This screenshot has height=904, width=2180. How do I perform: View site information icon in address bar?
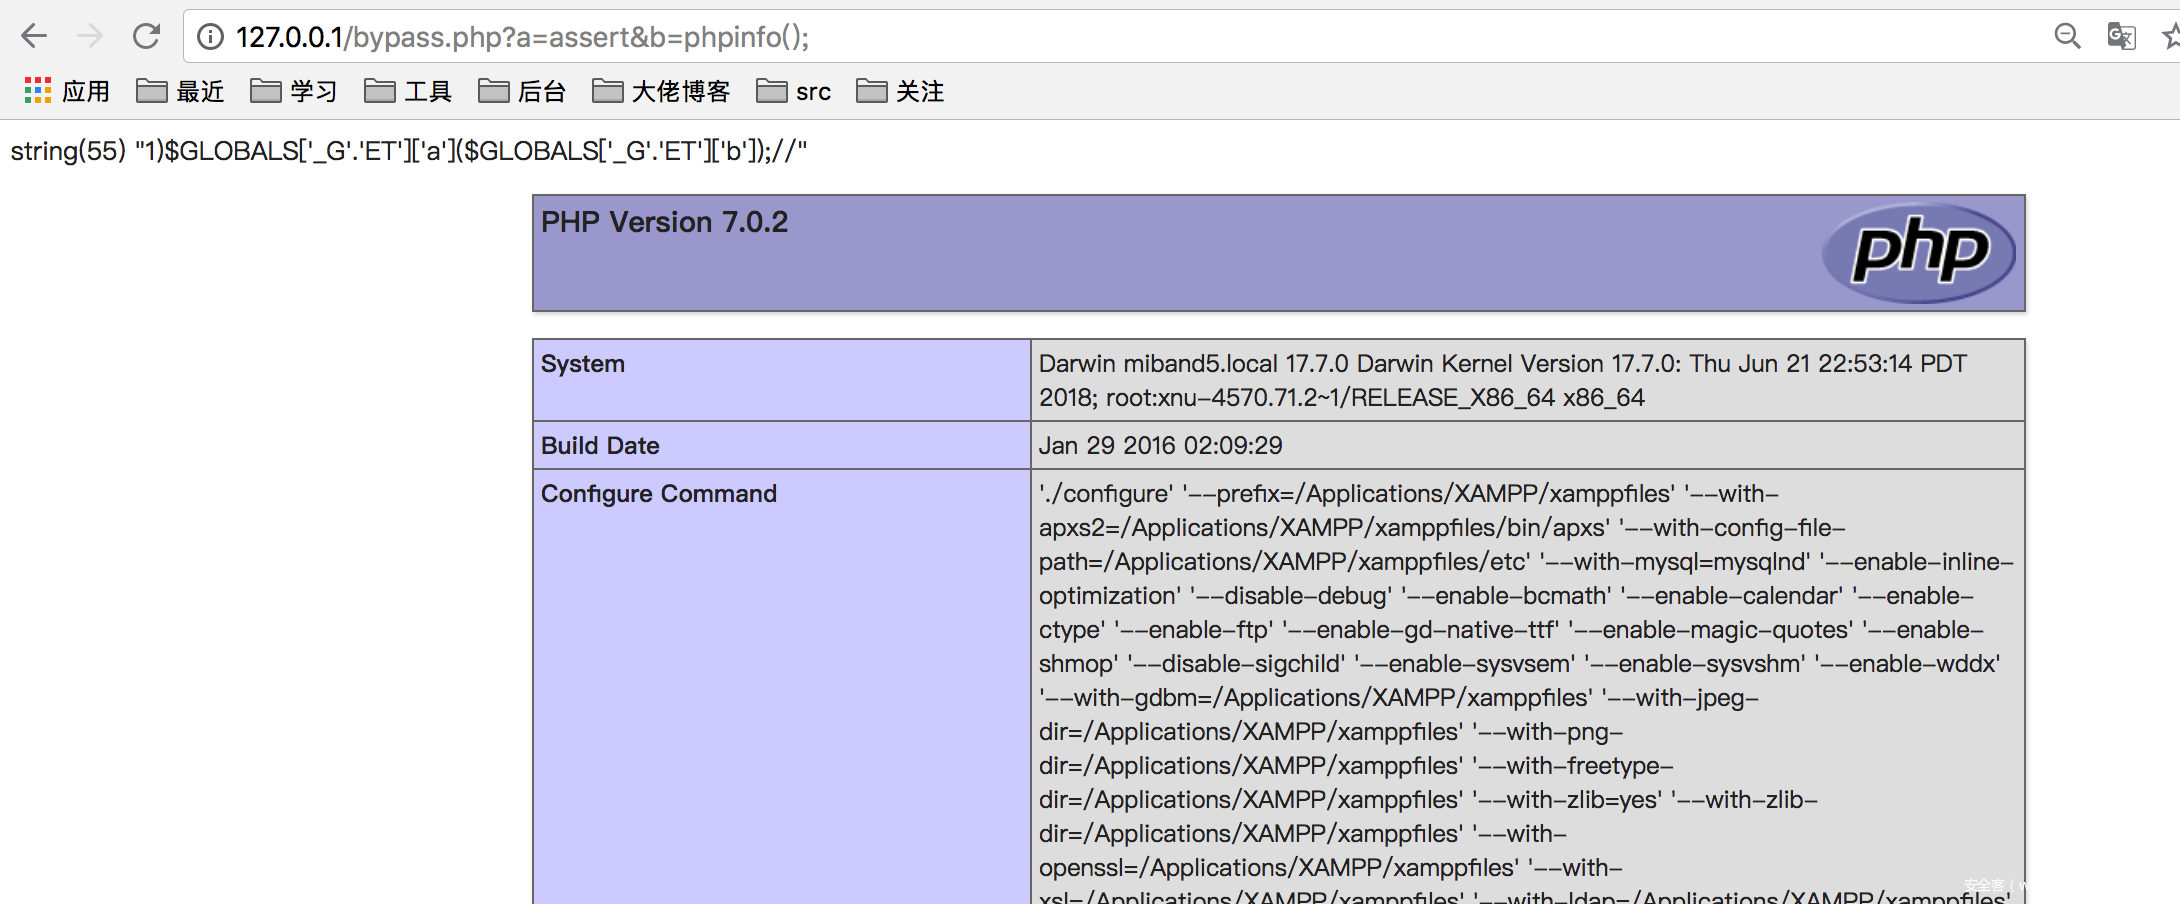(210, 37)
